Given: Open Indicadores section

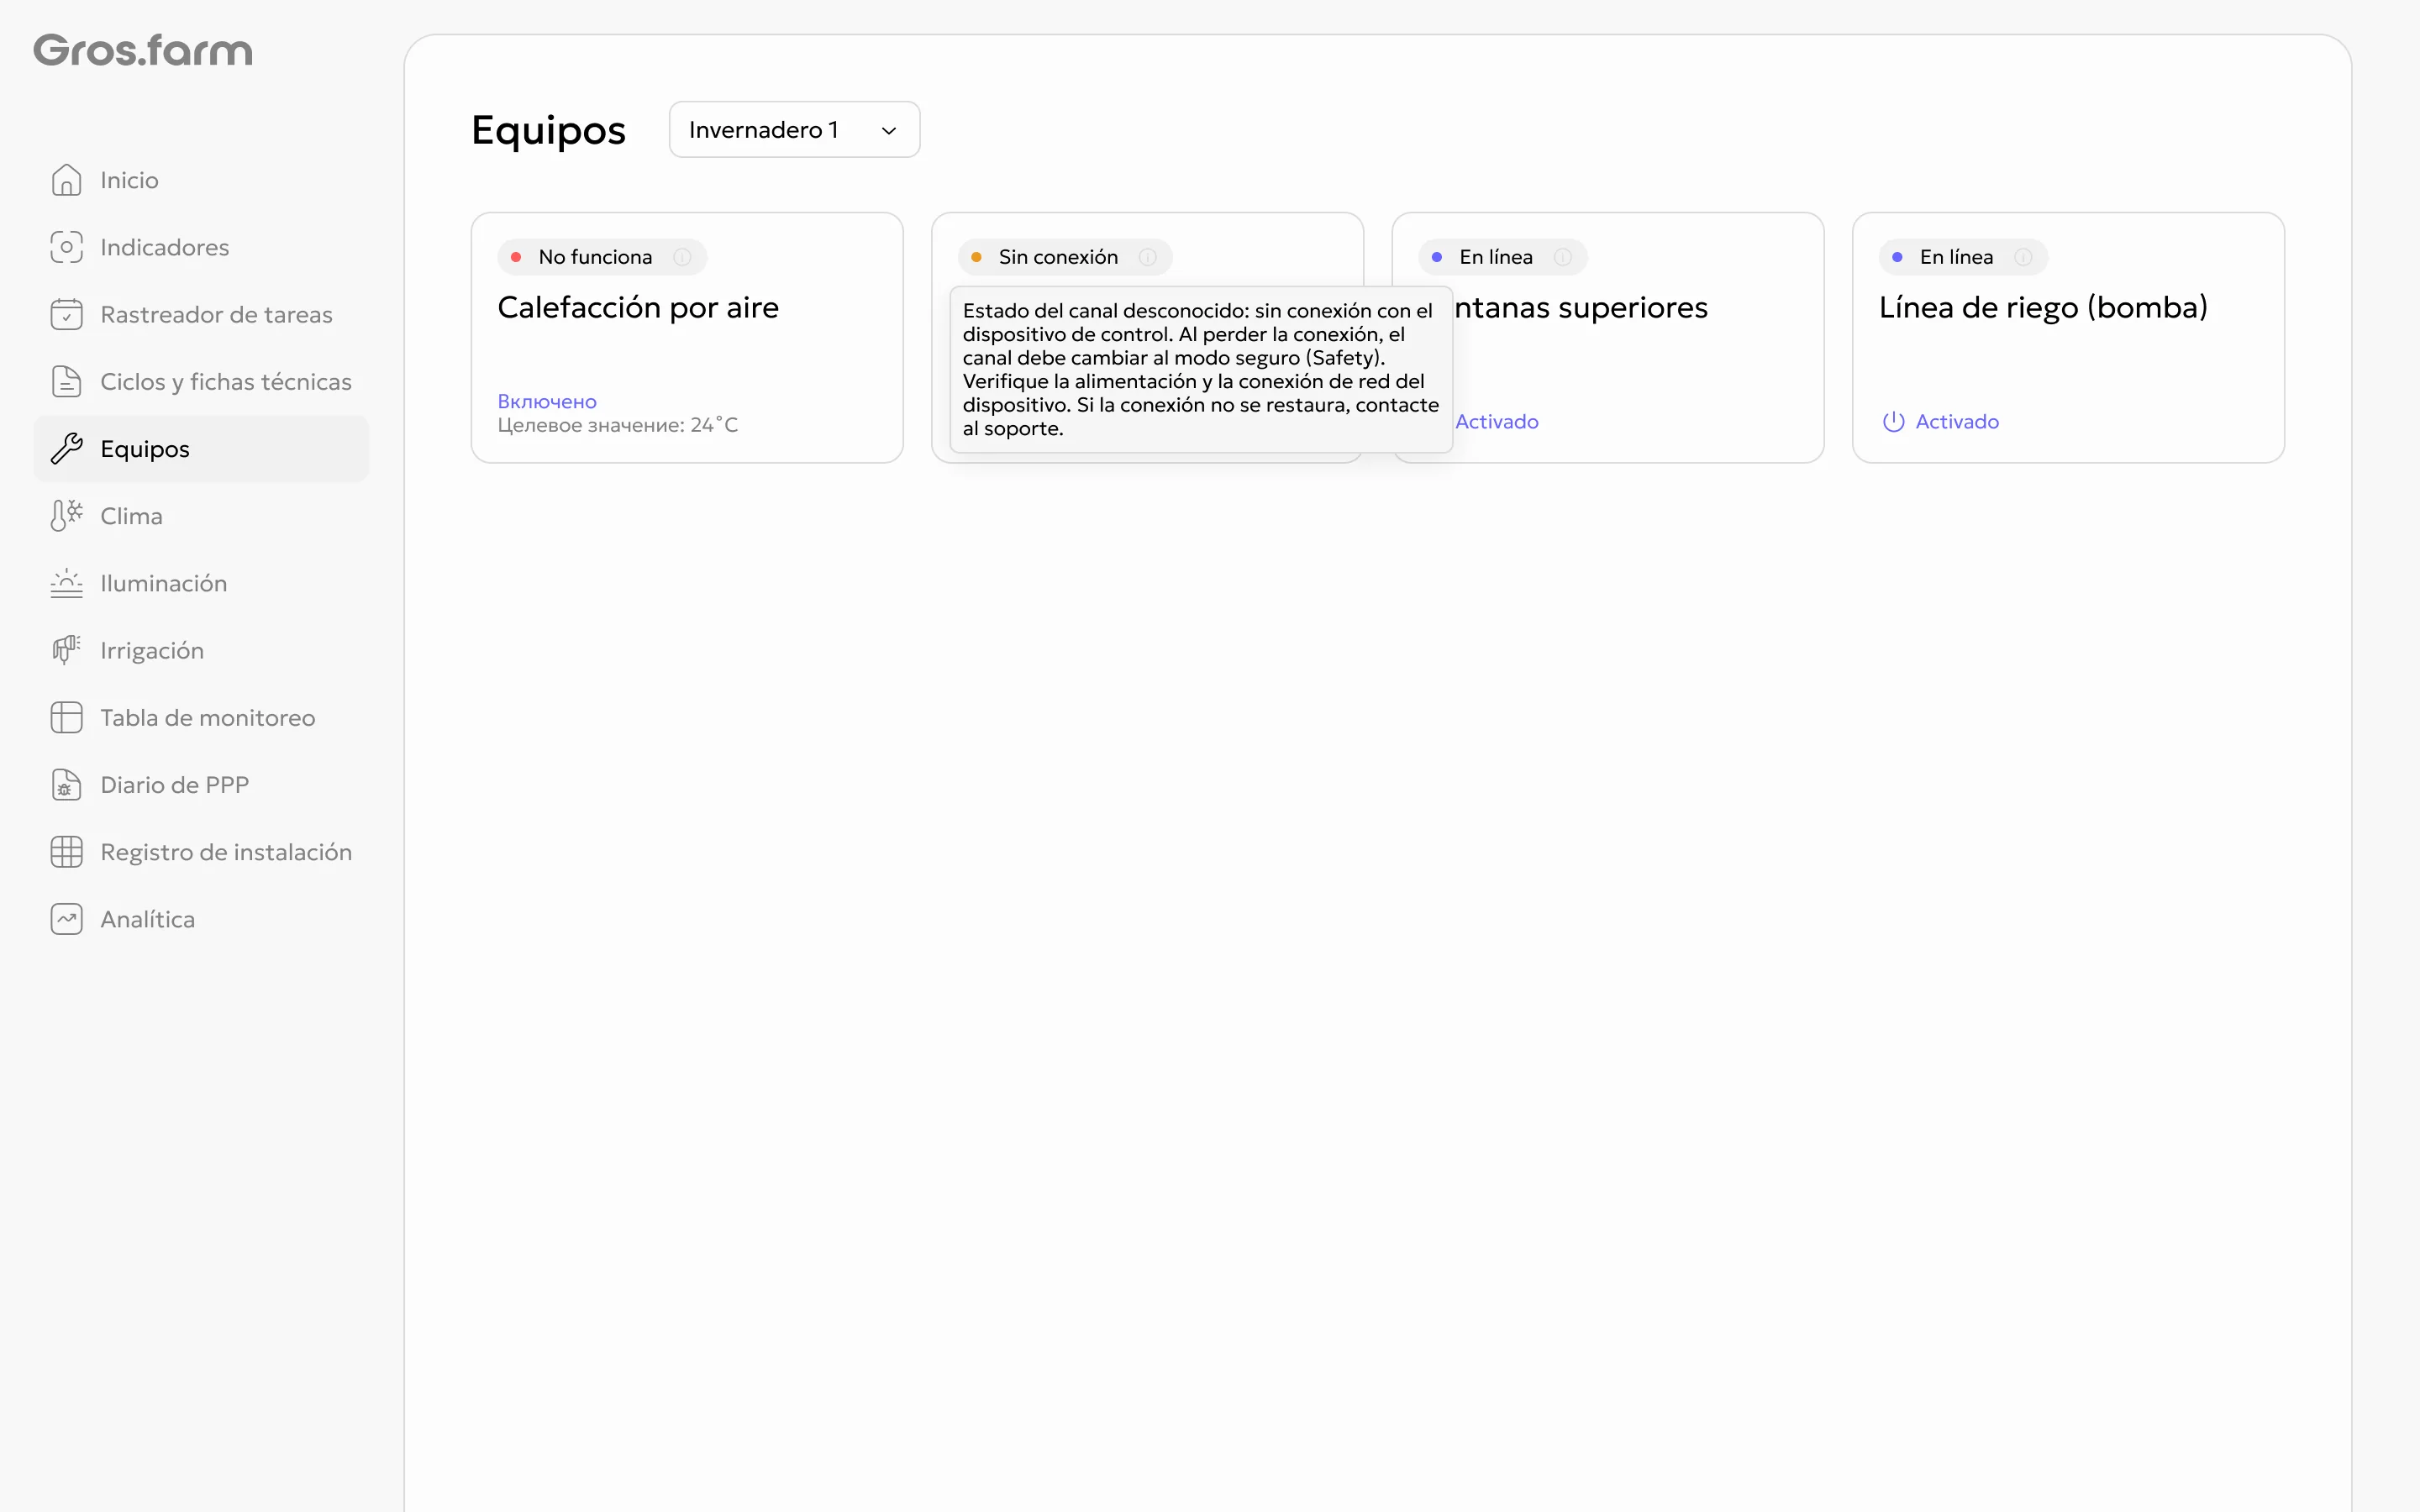Looking at the screenshot, I should point(201,247).
